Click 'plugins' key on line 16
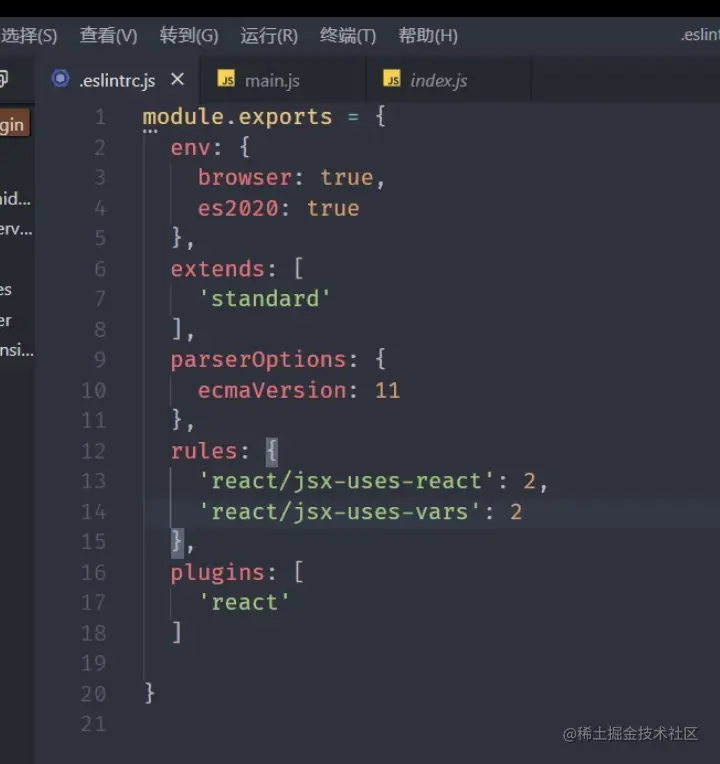This screenshot has height=764, width=720. (x=217, y=573)
